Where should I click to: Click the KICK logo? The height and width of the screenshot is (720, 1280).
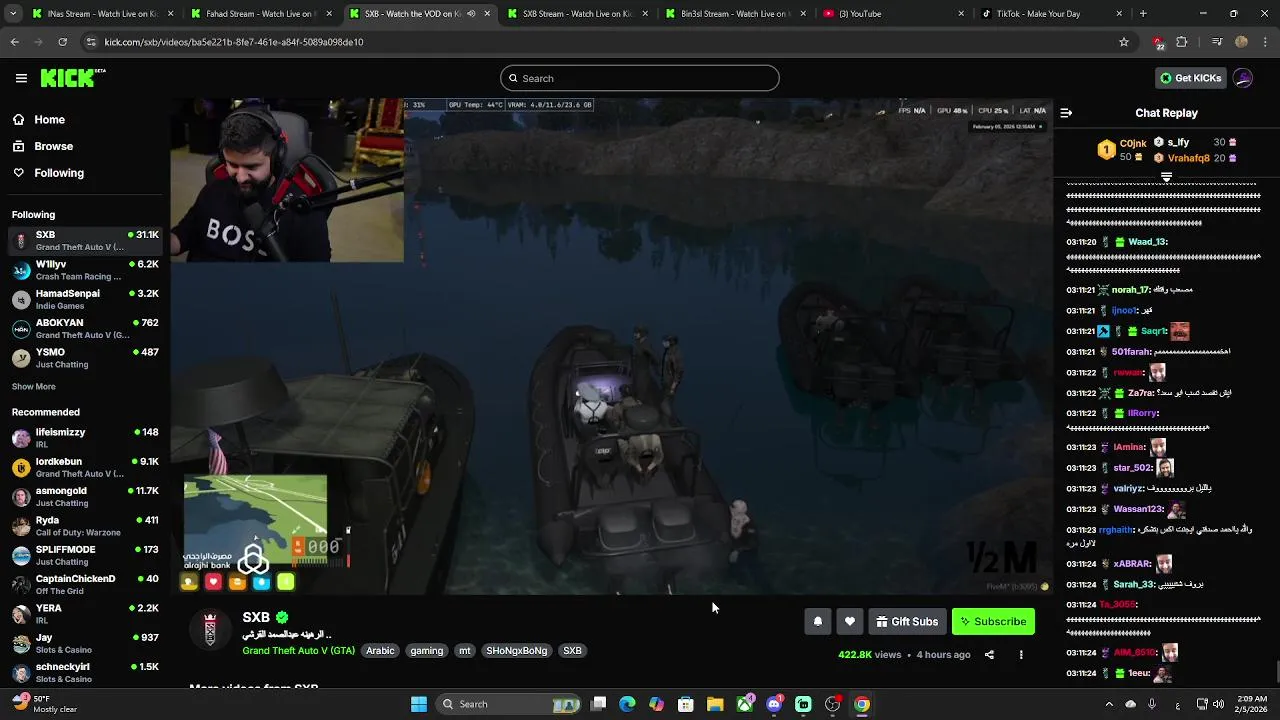(x=73, y=78)
